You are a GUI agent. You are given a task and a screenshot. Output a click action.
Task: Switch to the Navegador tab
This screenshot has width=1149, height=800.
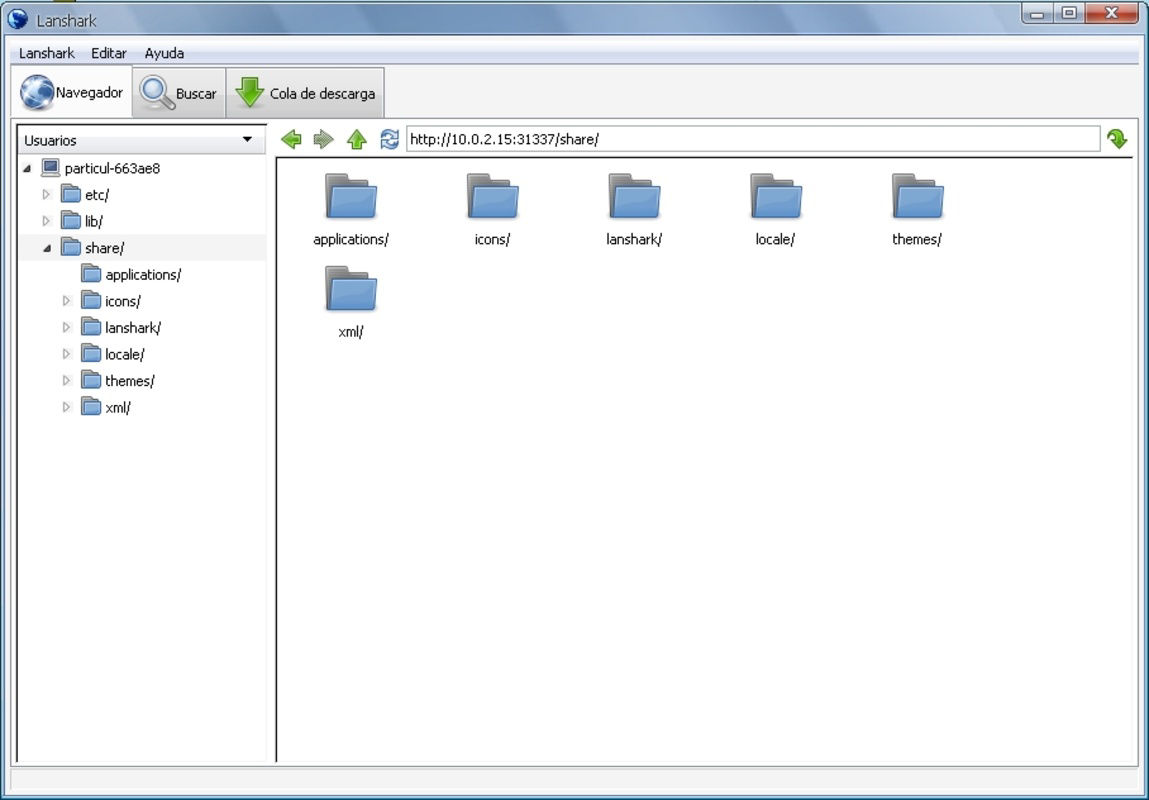coord(72,92)
